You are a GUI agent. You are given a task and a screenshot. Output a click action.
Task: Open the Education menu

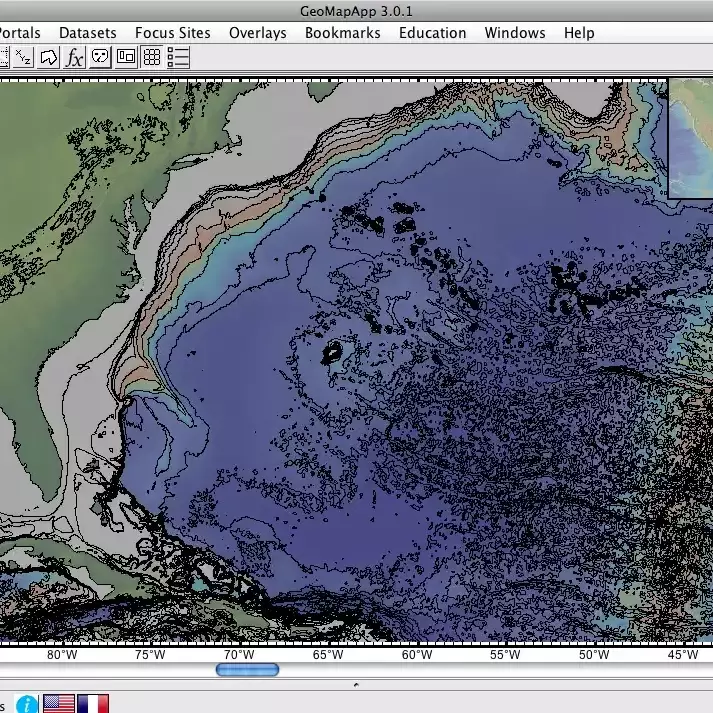[x=432, y=33]
